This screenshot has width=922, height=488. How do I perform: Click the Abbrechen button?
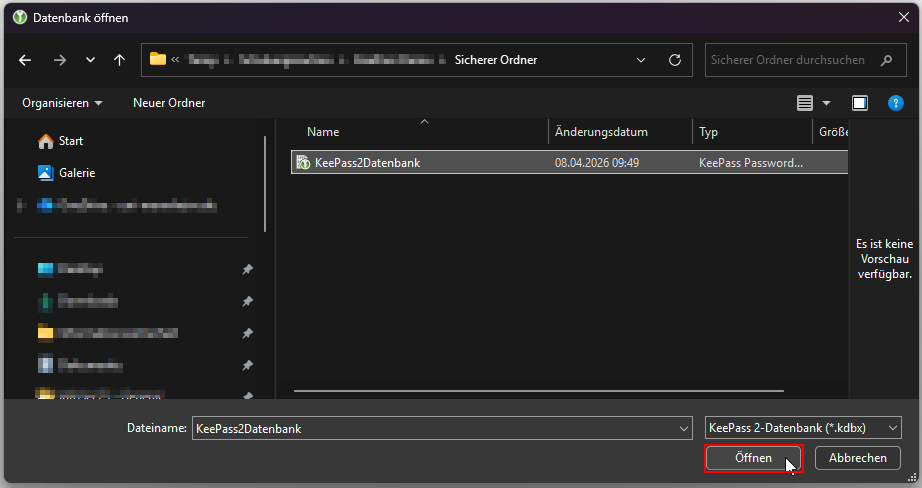(x=858, y=458)
